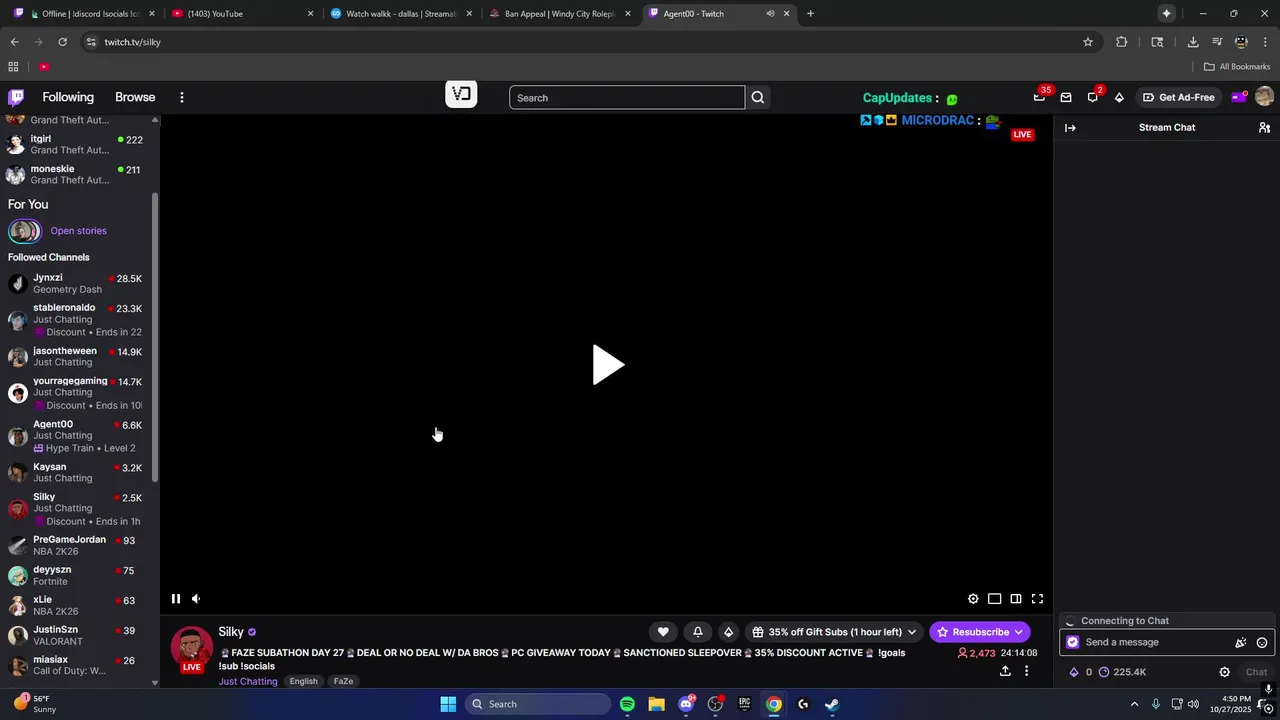
Task: Toggle theatre mode on the player
Action: coord(1016,599)
